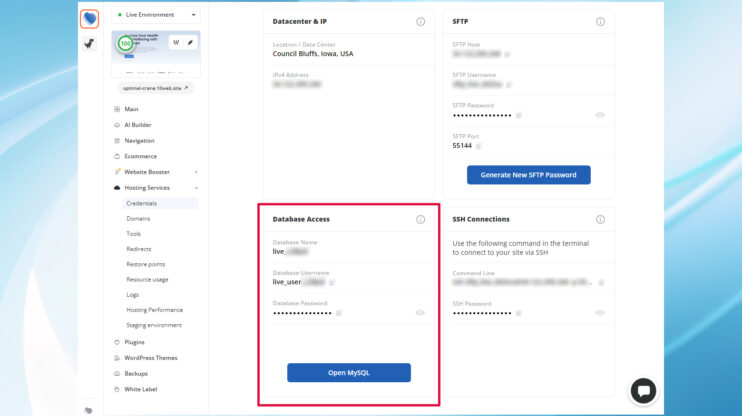Click Generate New SFTP Password button
The width and height of the screenshot is (742, 416).
click(529, 175)
